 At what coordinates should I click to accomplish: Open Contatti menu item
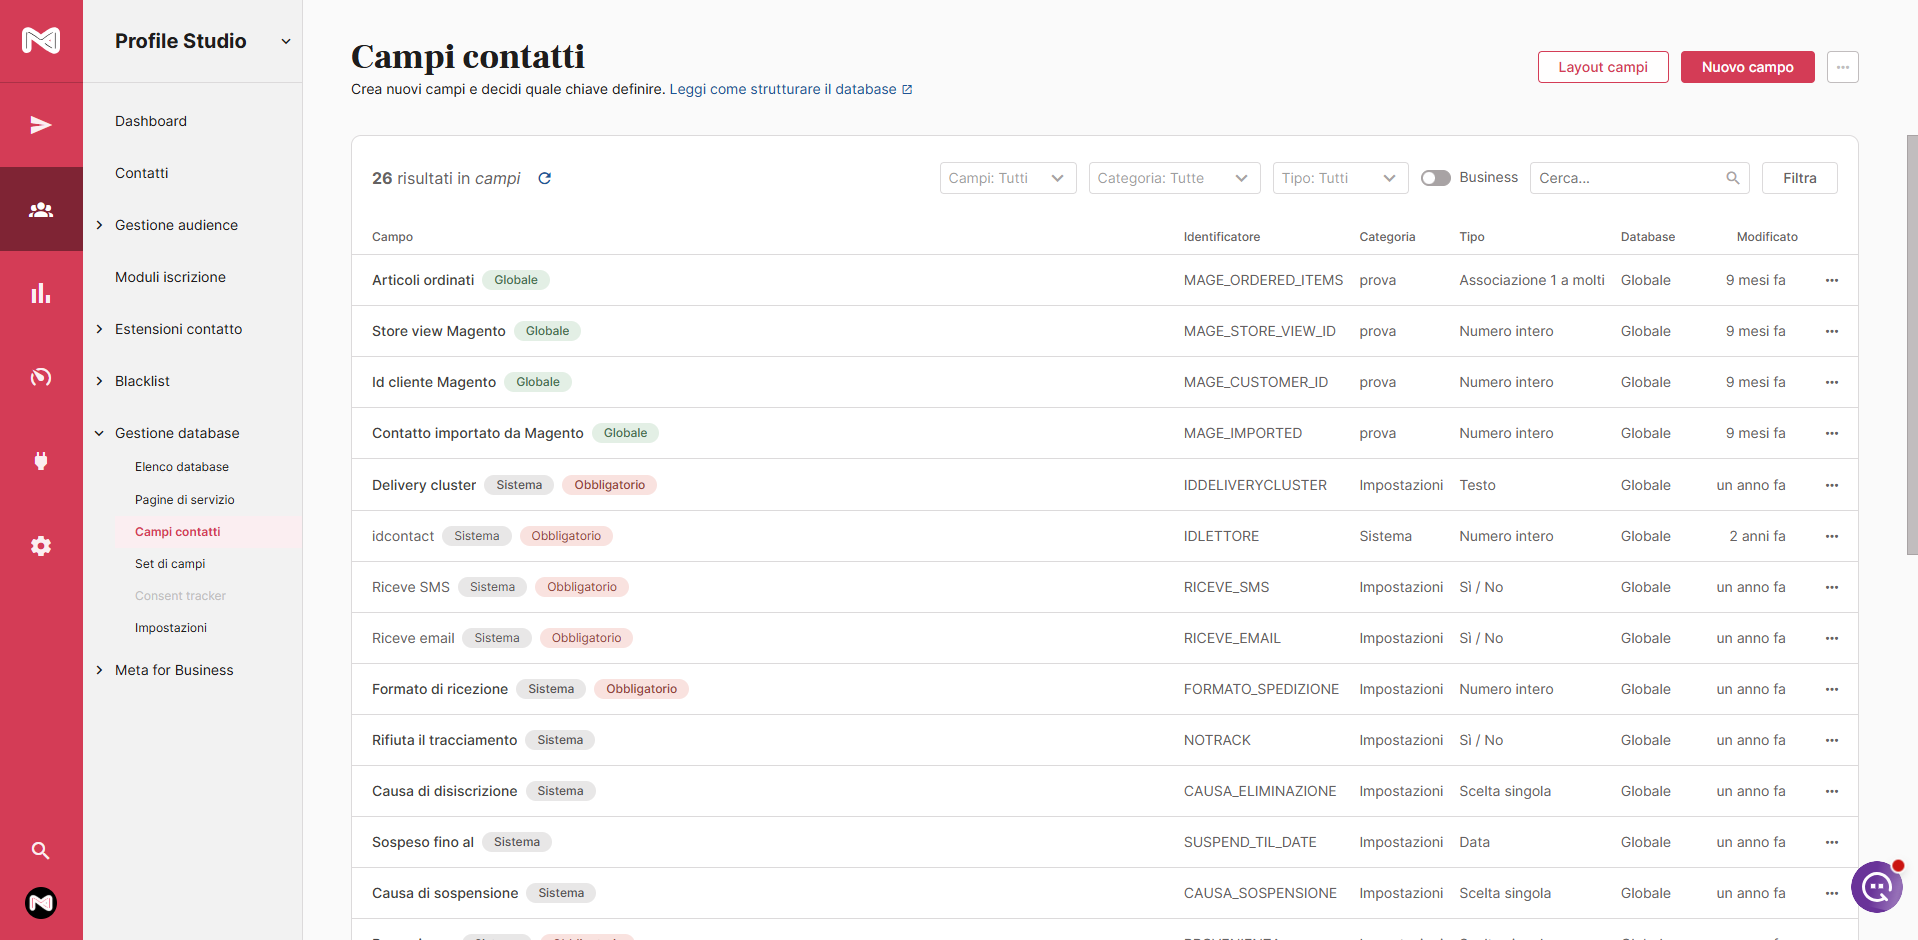point(142,173)
